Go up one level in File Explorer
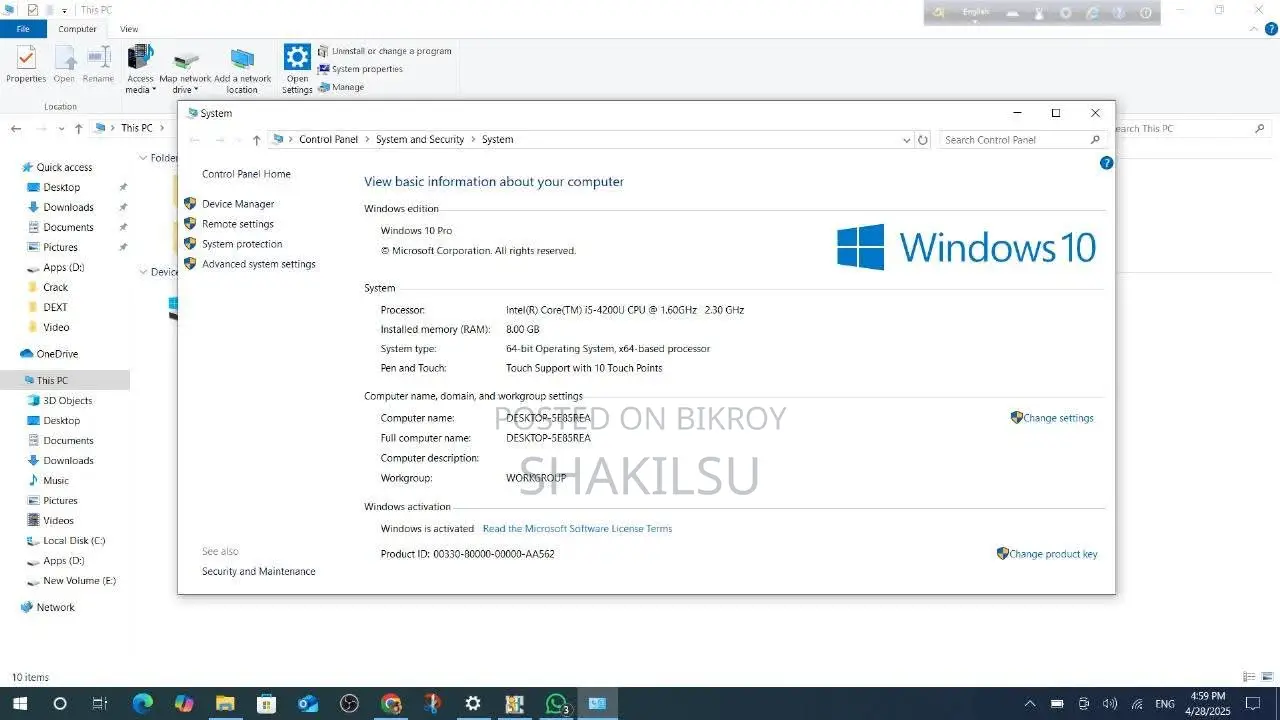 coord(78,128)
